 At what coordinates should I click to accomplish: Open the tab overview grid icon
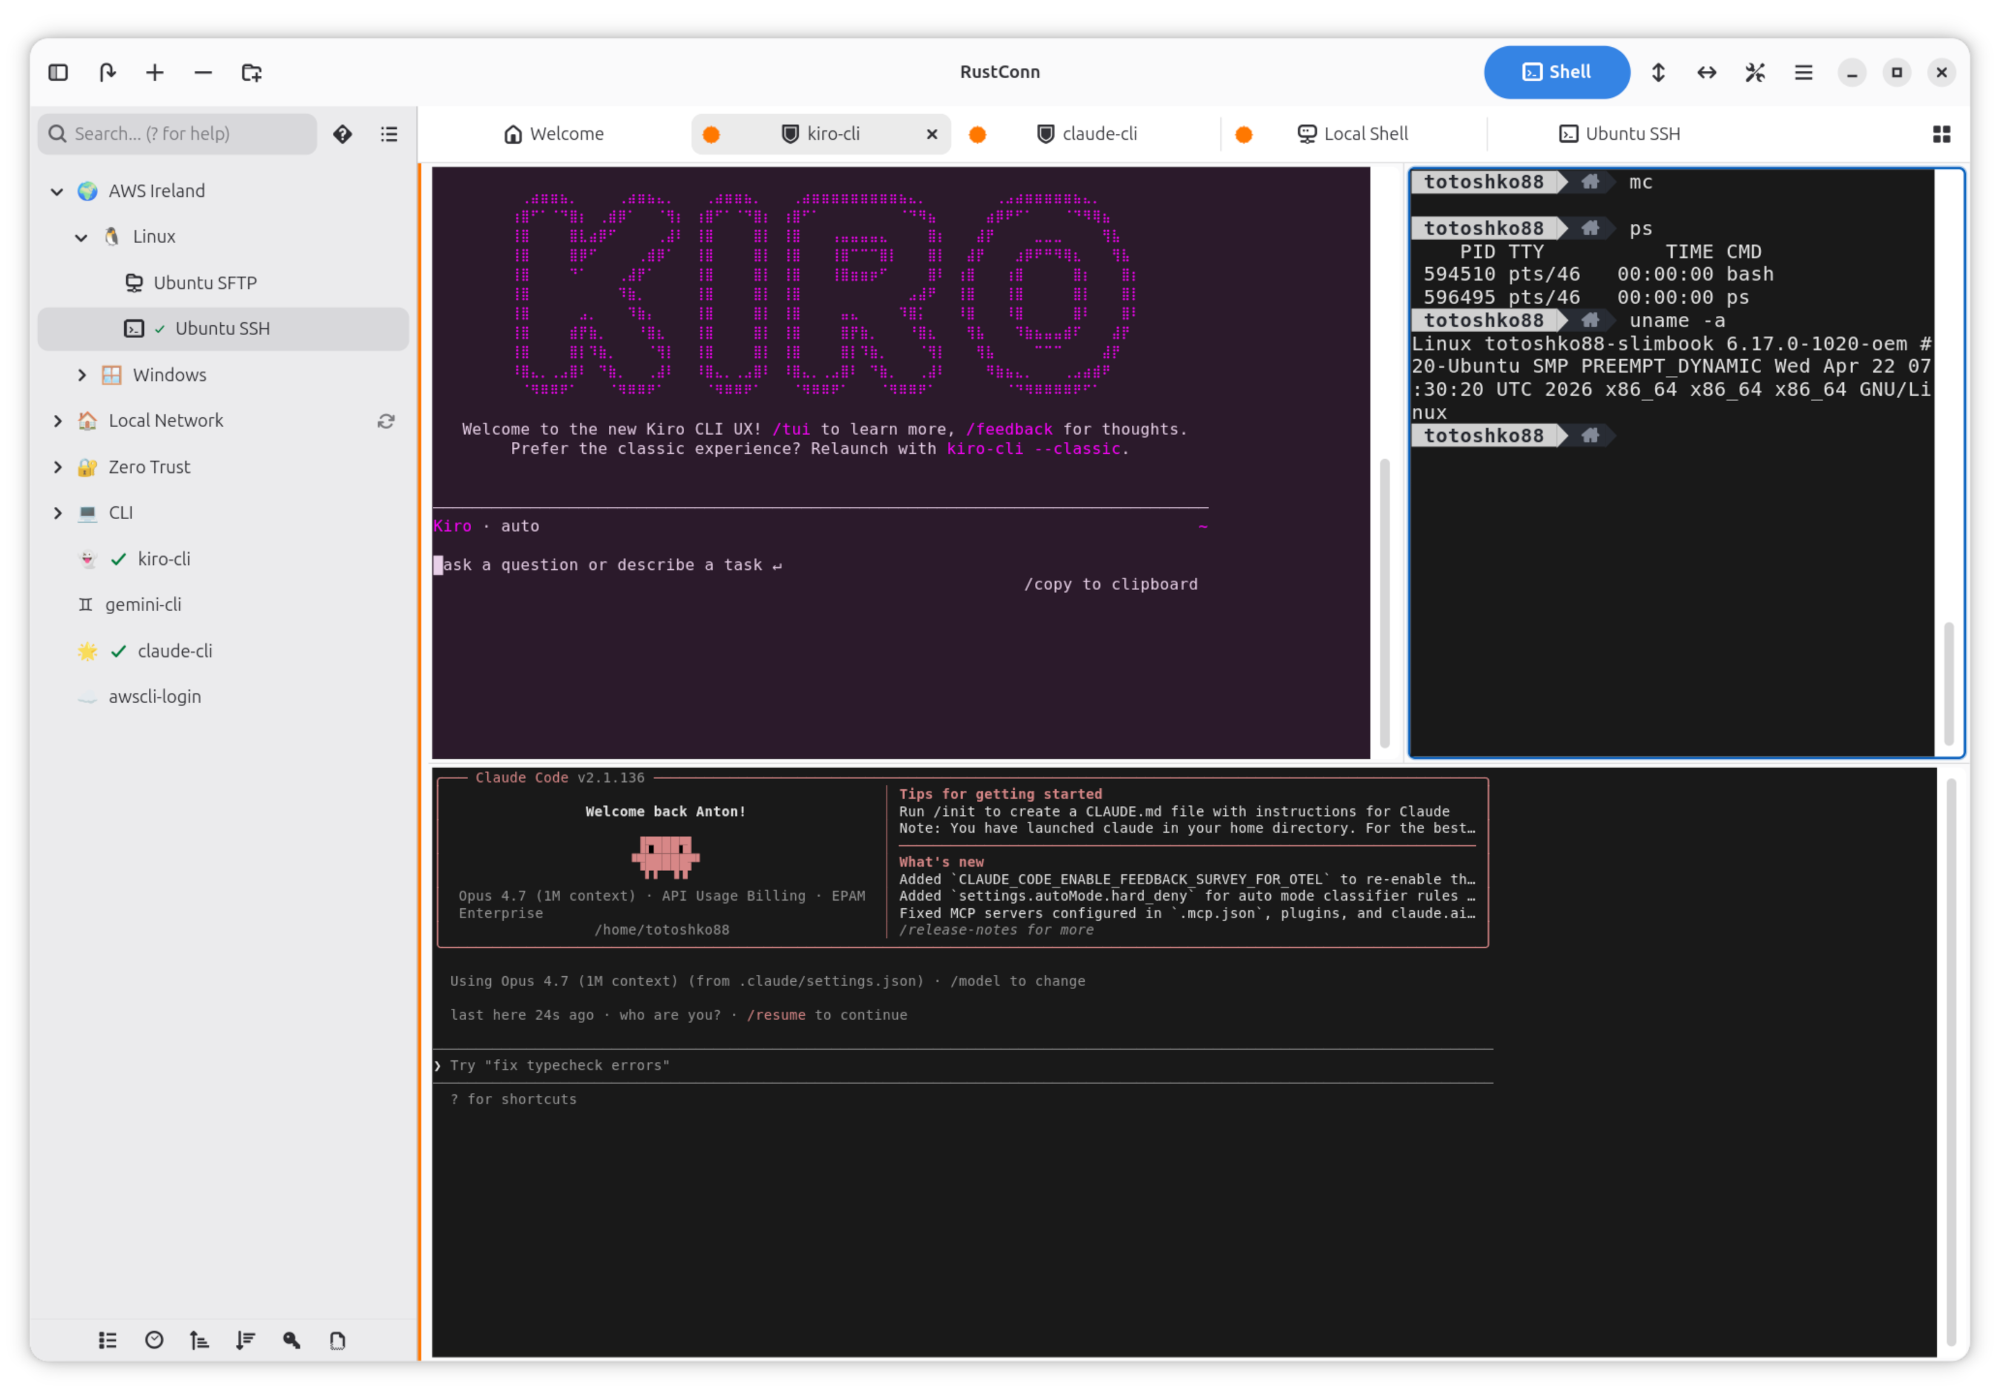(1942, 134)
